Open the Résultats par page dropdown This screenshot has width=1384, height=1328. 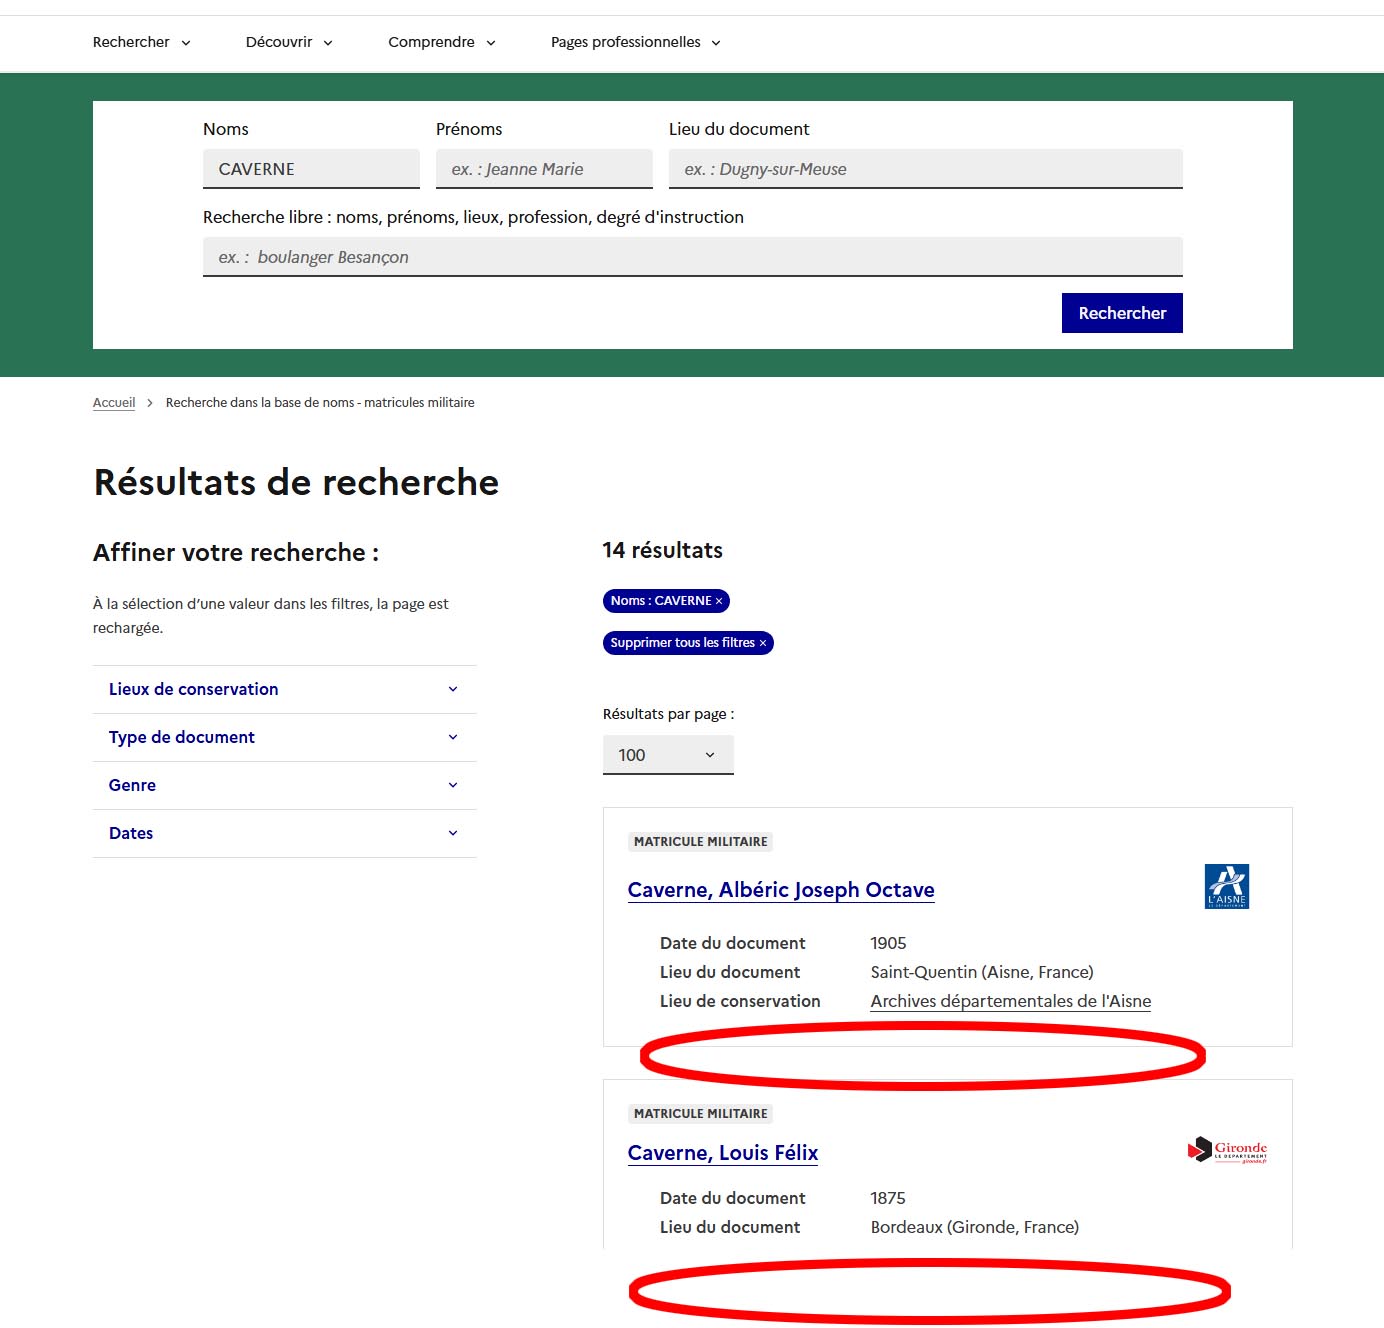click(x=667, y=755)
